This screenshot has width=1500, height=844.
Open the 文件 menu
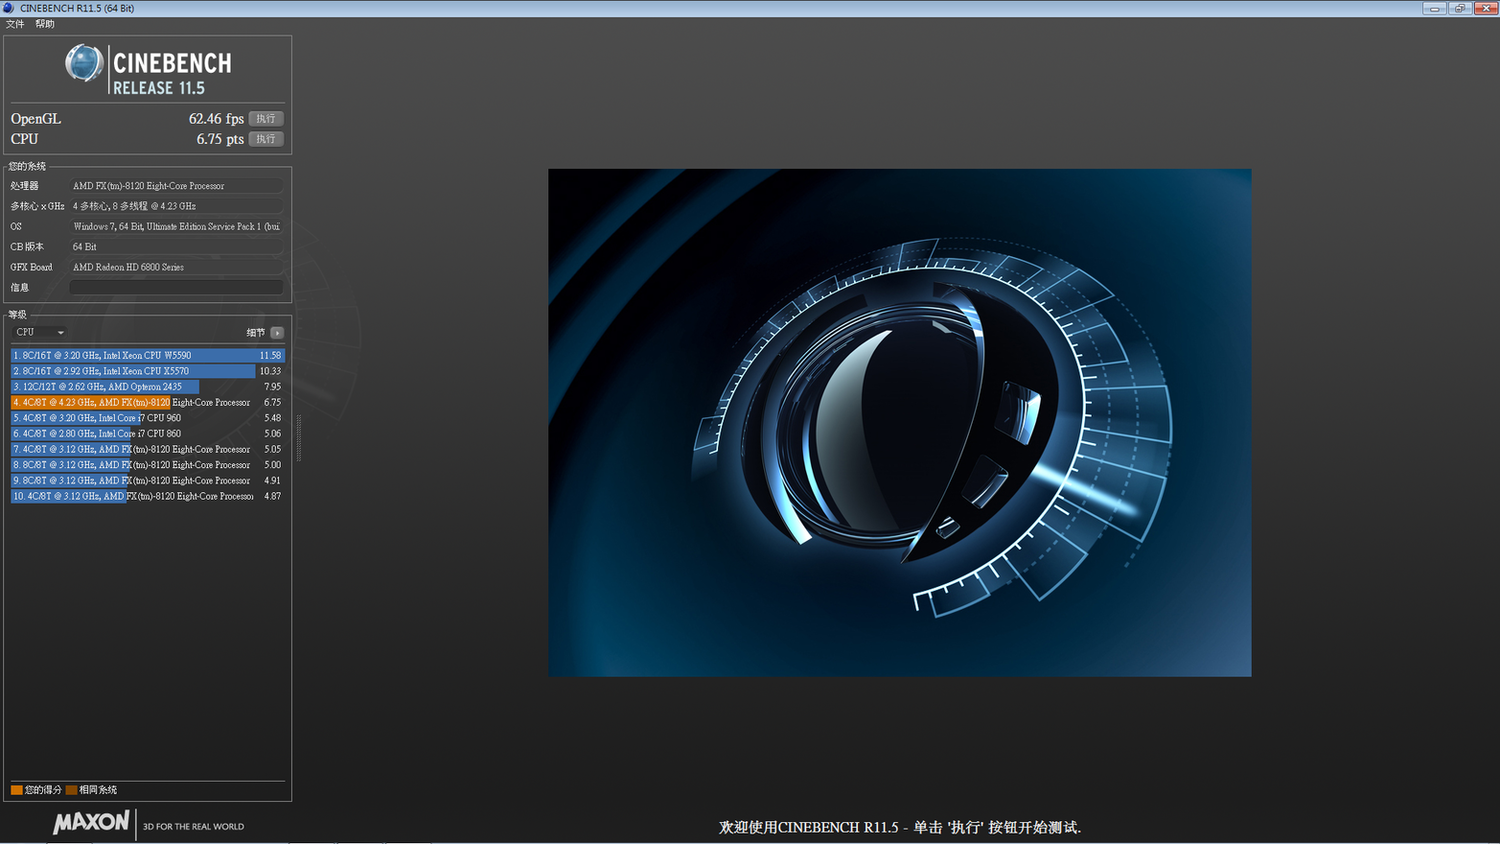coord(15,24)
